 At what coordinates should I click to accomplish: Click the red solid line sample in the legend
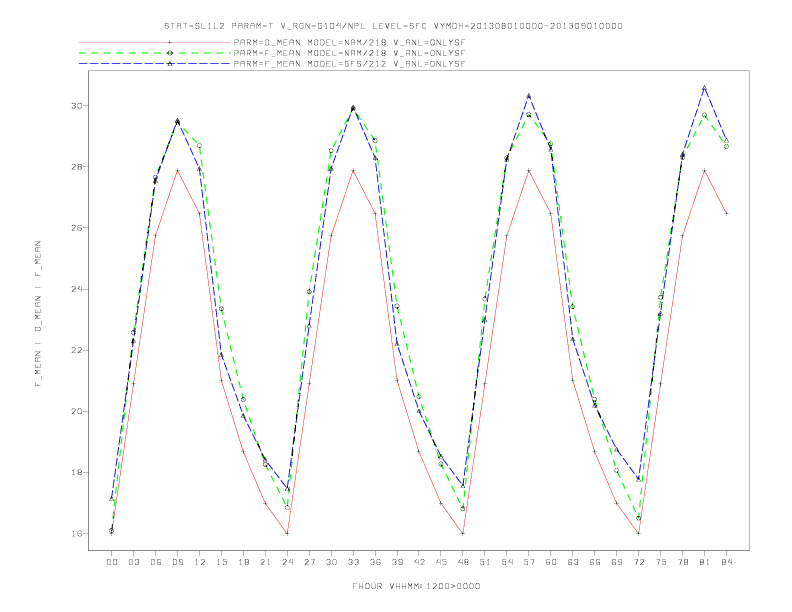(x=155, y=42)
